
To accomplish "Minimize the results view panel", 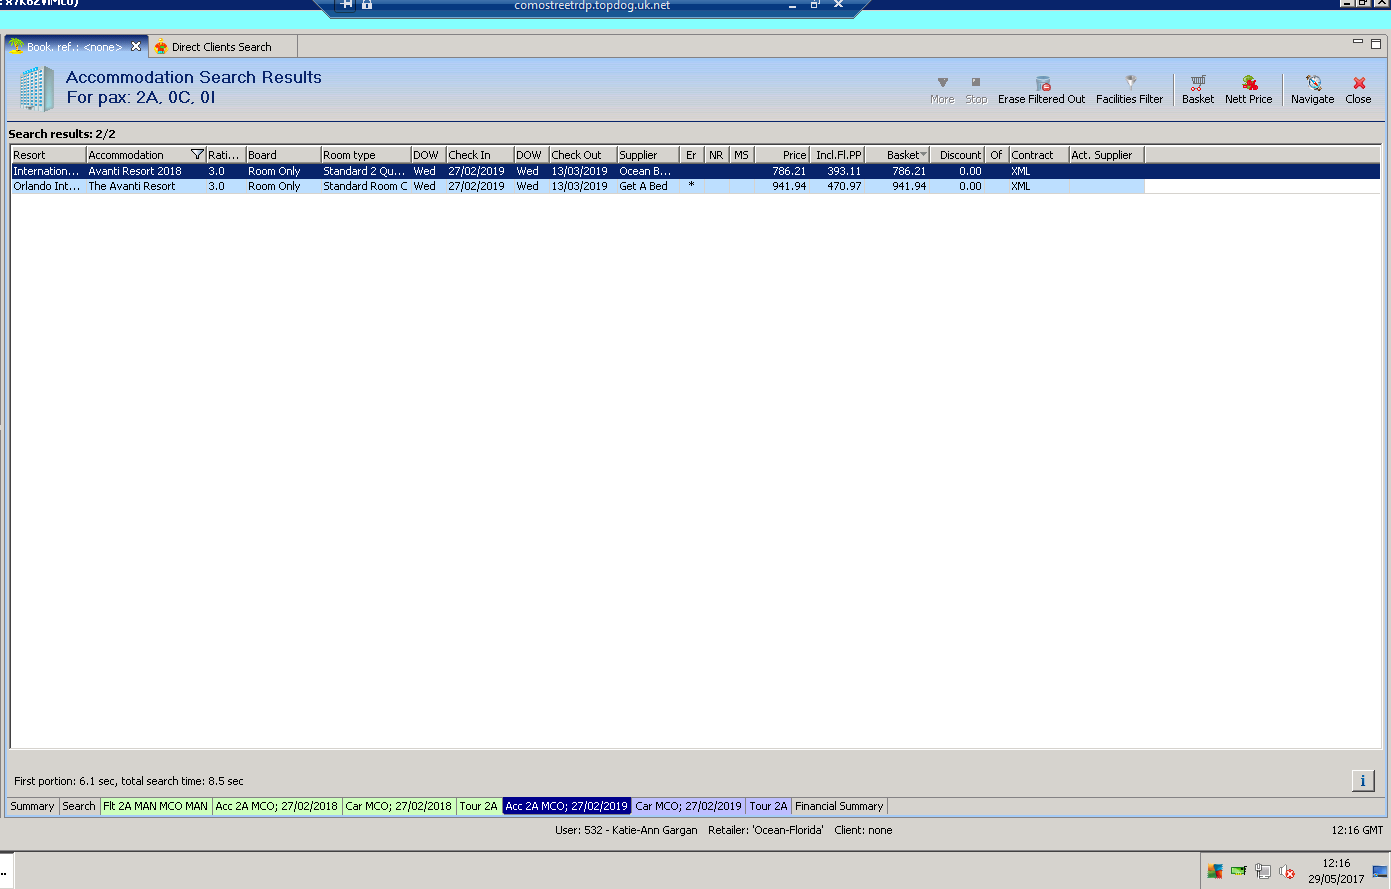I will 1358,42.
